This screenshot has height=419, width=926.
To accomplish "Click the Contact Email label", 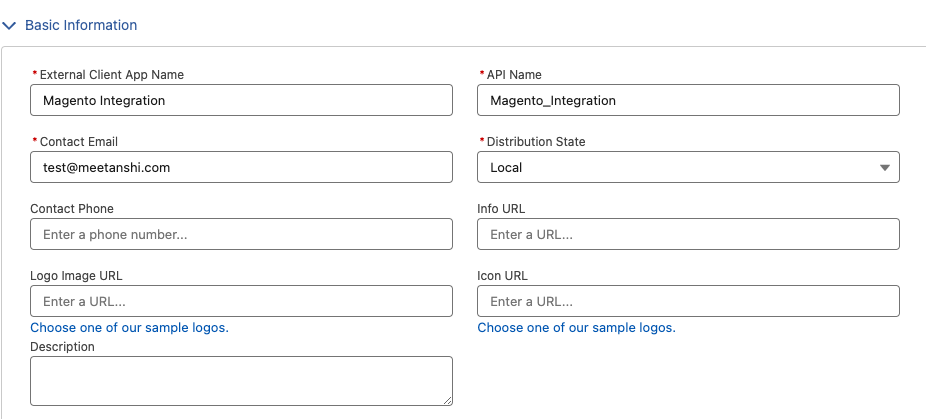I will (79, 142).
